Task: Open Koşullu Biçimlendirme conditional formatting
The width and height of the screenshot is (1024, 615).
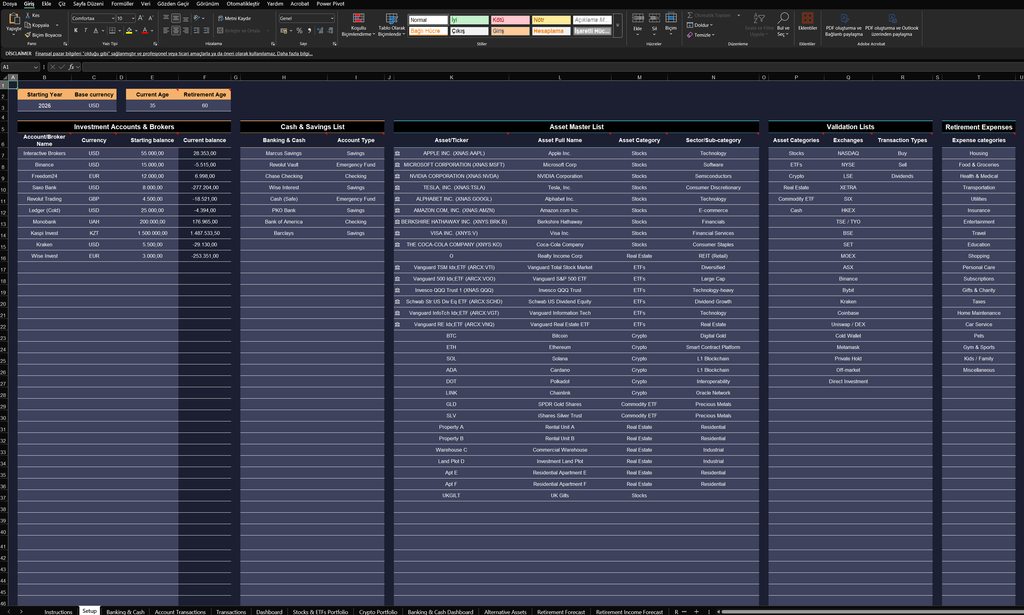Action: [x=359, y=25]
